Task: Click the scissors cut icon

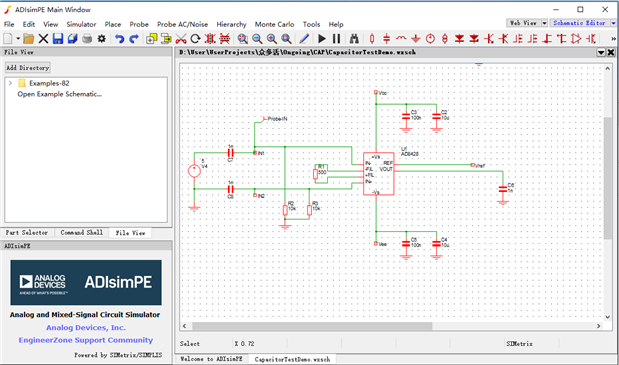Action: tap(181, 39)
